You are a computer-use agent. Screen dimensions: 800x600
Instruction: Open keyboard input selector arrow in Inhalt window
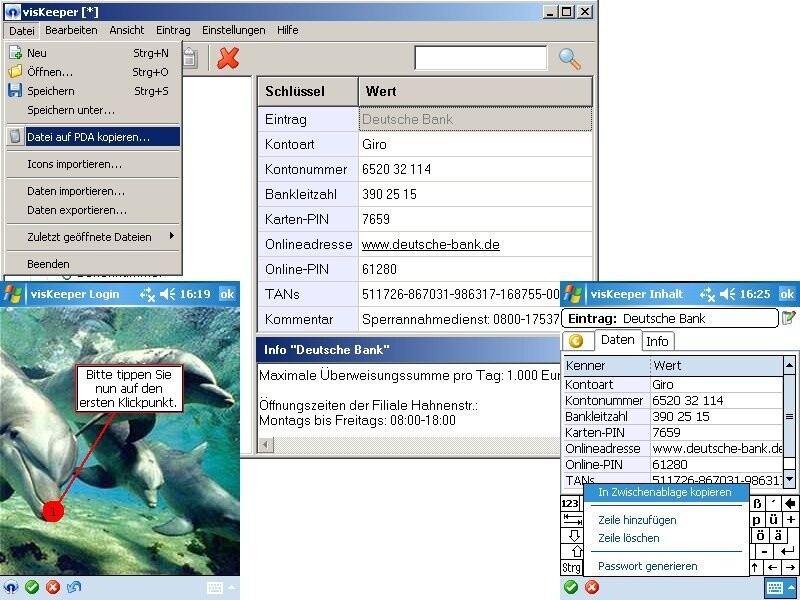[792, 588]
